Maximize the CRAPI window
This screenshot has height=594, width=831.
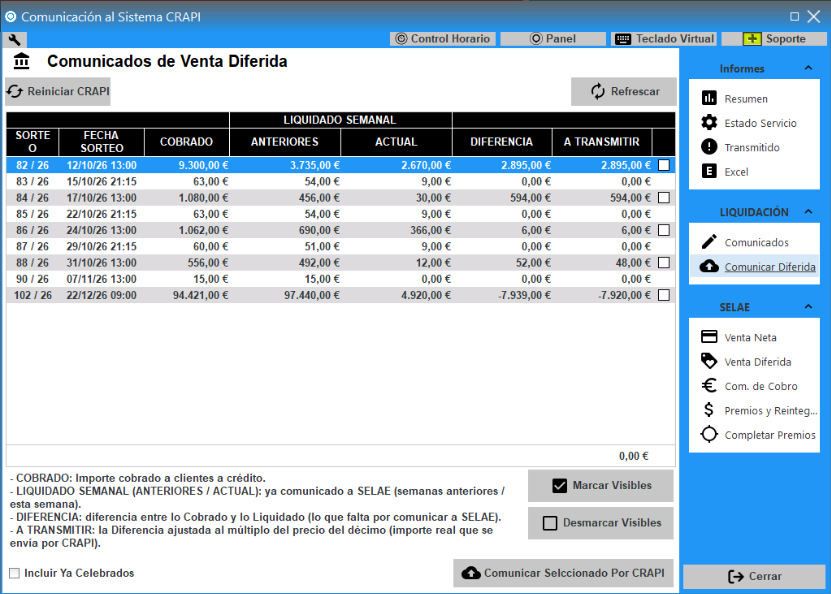tap(794, 16)
